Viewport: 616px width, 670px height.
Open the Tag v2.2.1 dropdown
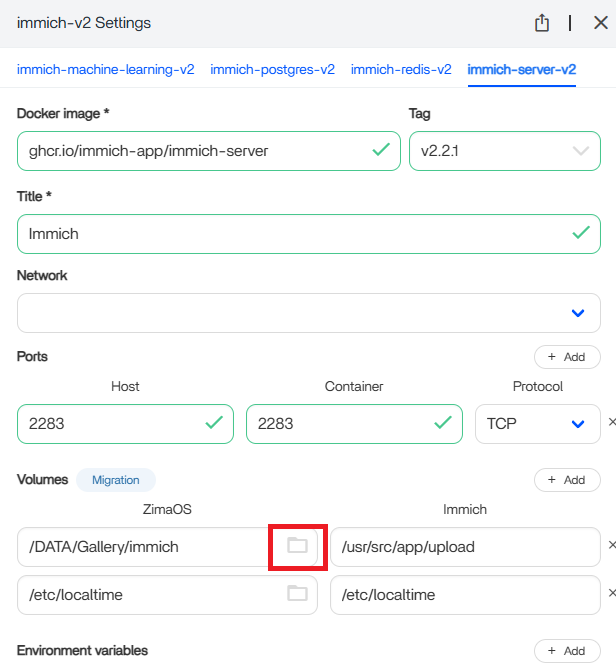[580, 151]
